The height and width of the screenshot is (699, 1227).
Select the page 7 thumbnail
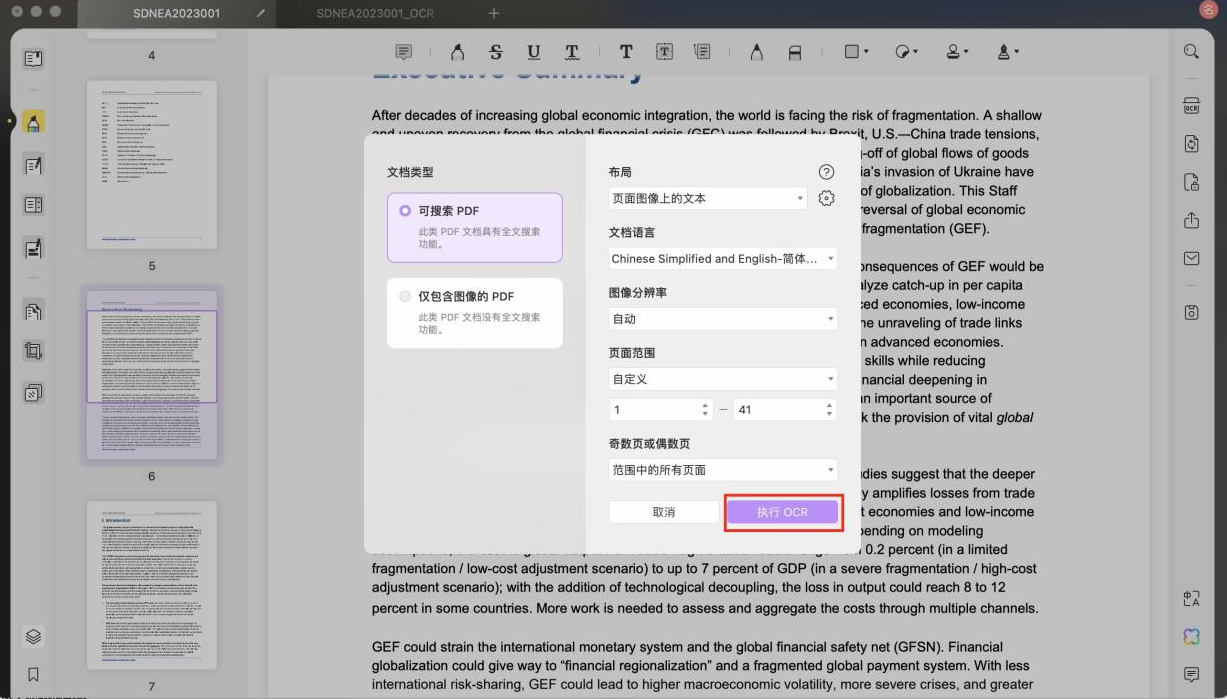[152, 585]
